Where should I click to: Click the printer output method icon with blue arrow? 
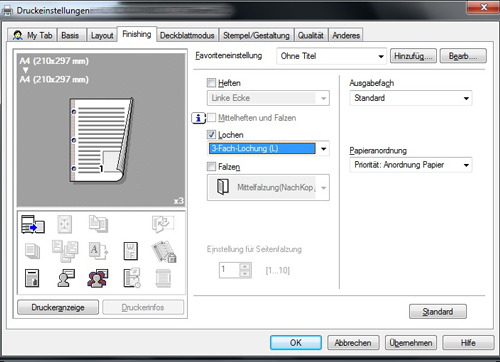33,224
